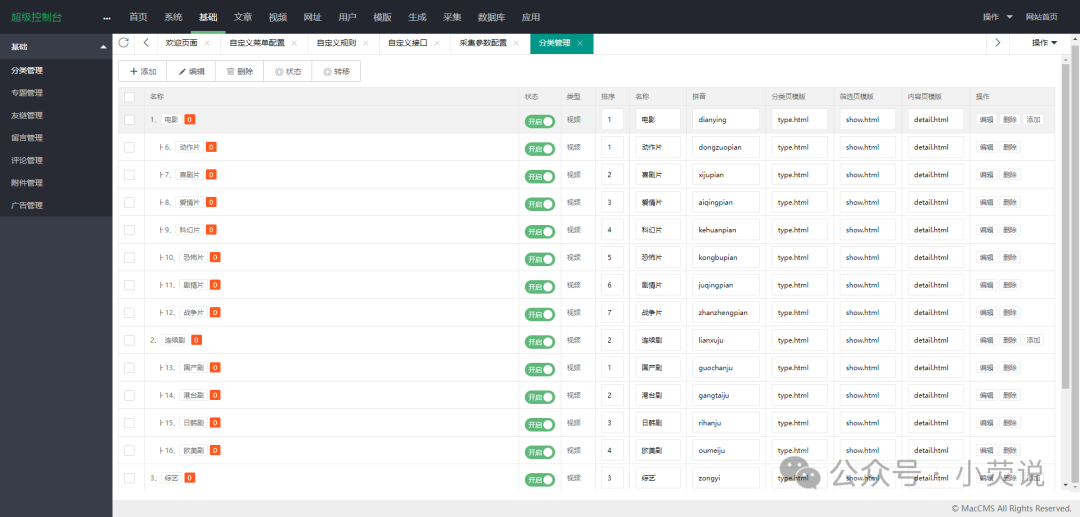Click the 名称 input field for 剧情片
Image resolution: width=1080 pixels, height=517 pixels.
pyautogui.click(x=658, y=285)
